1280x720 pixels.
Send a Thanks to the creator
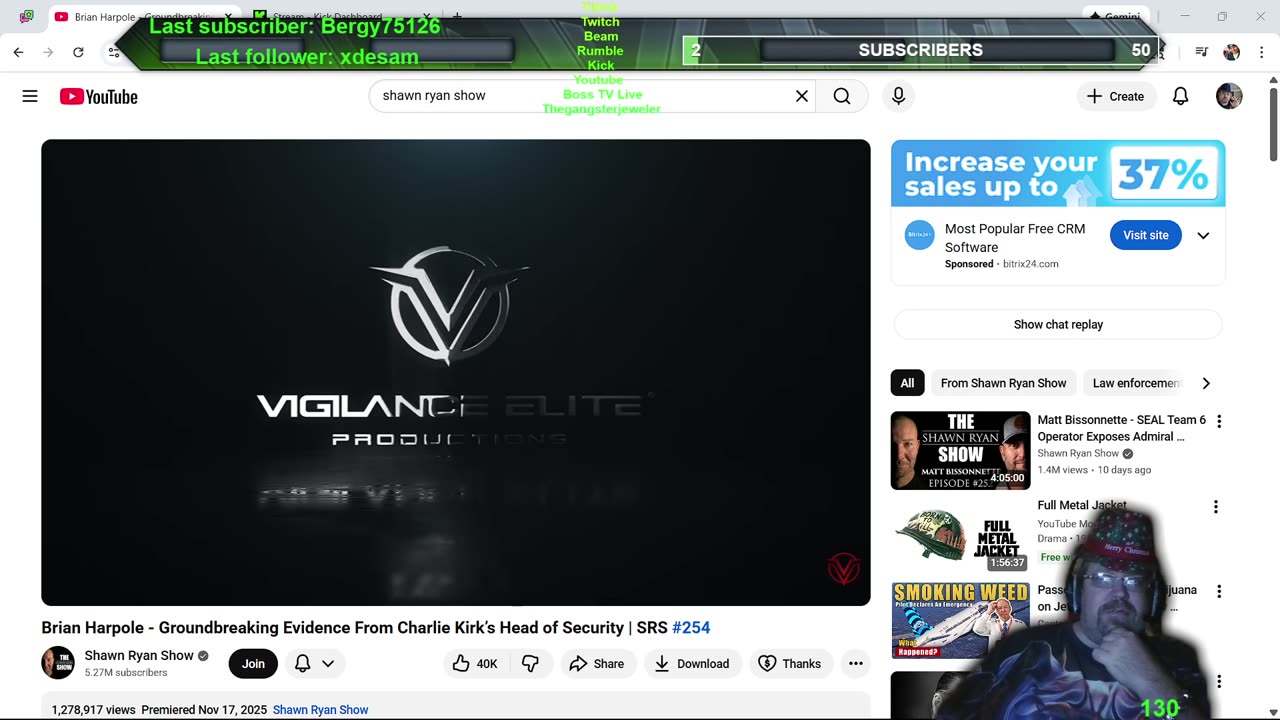[x=790, y=664]
